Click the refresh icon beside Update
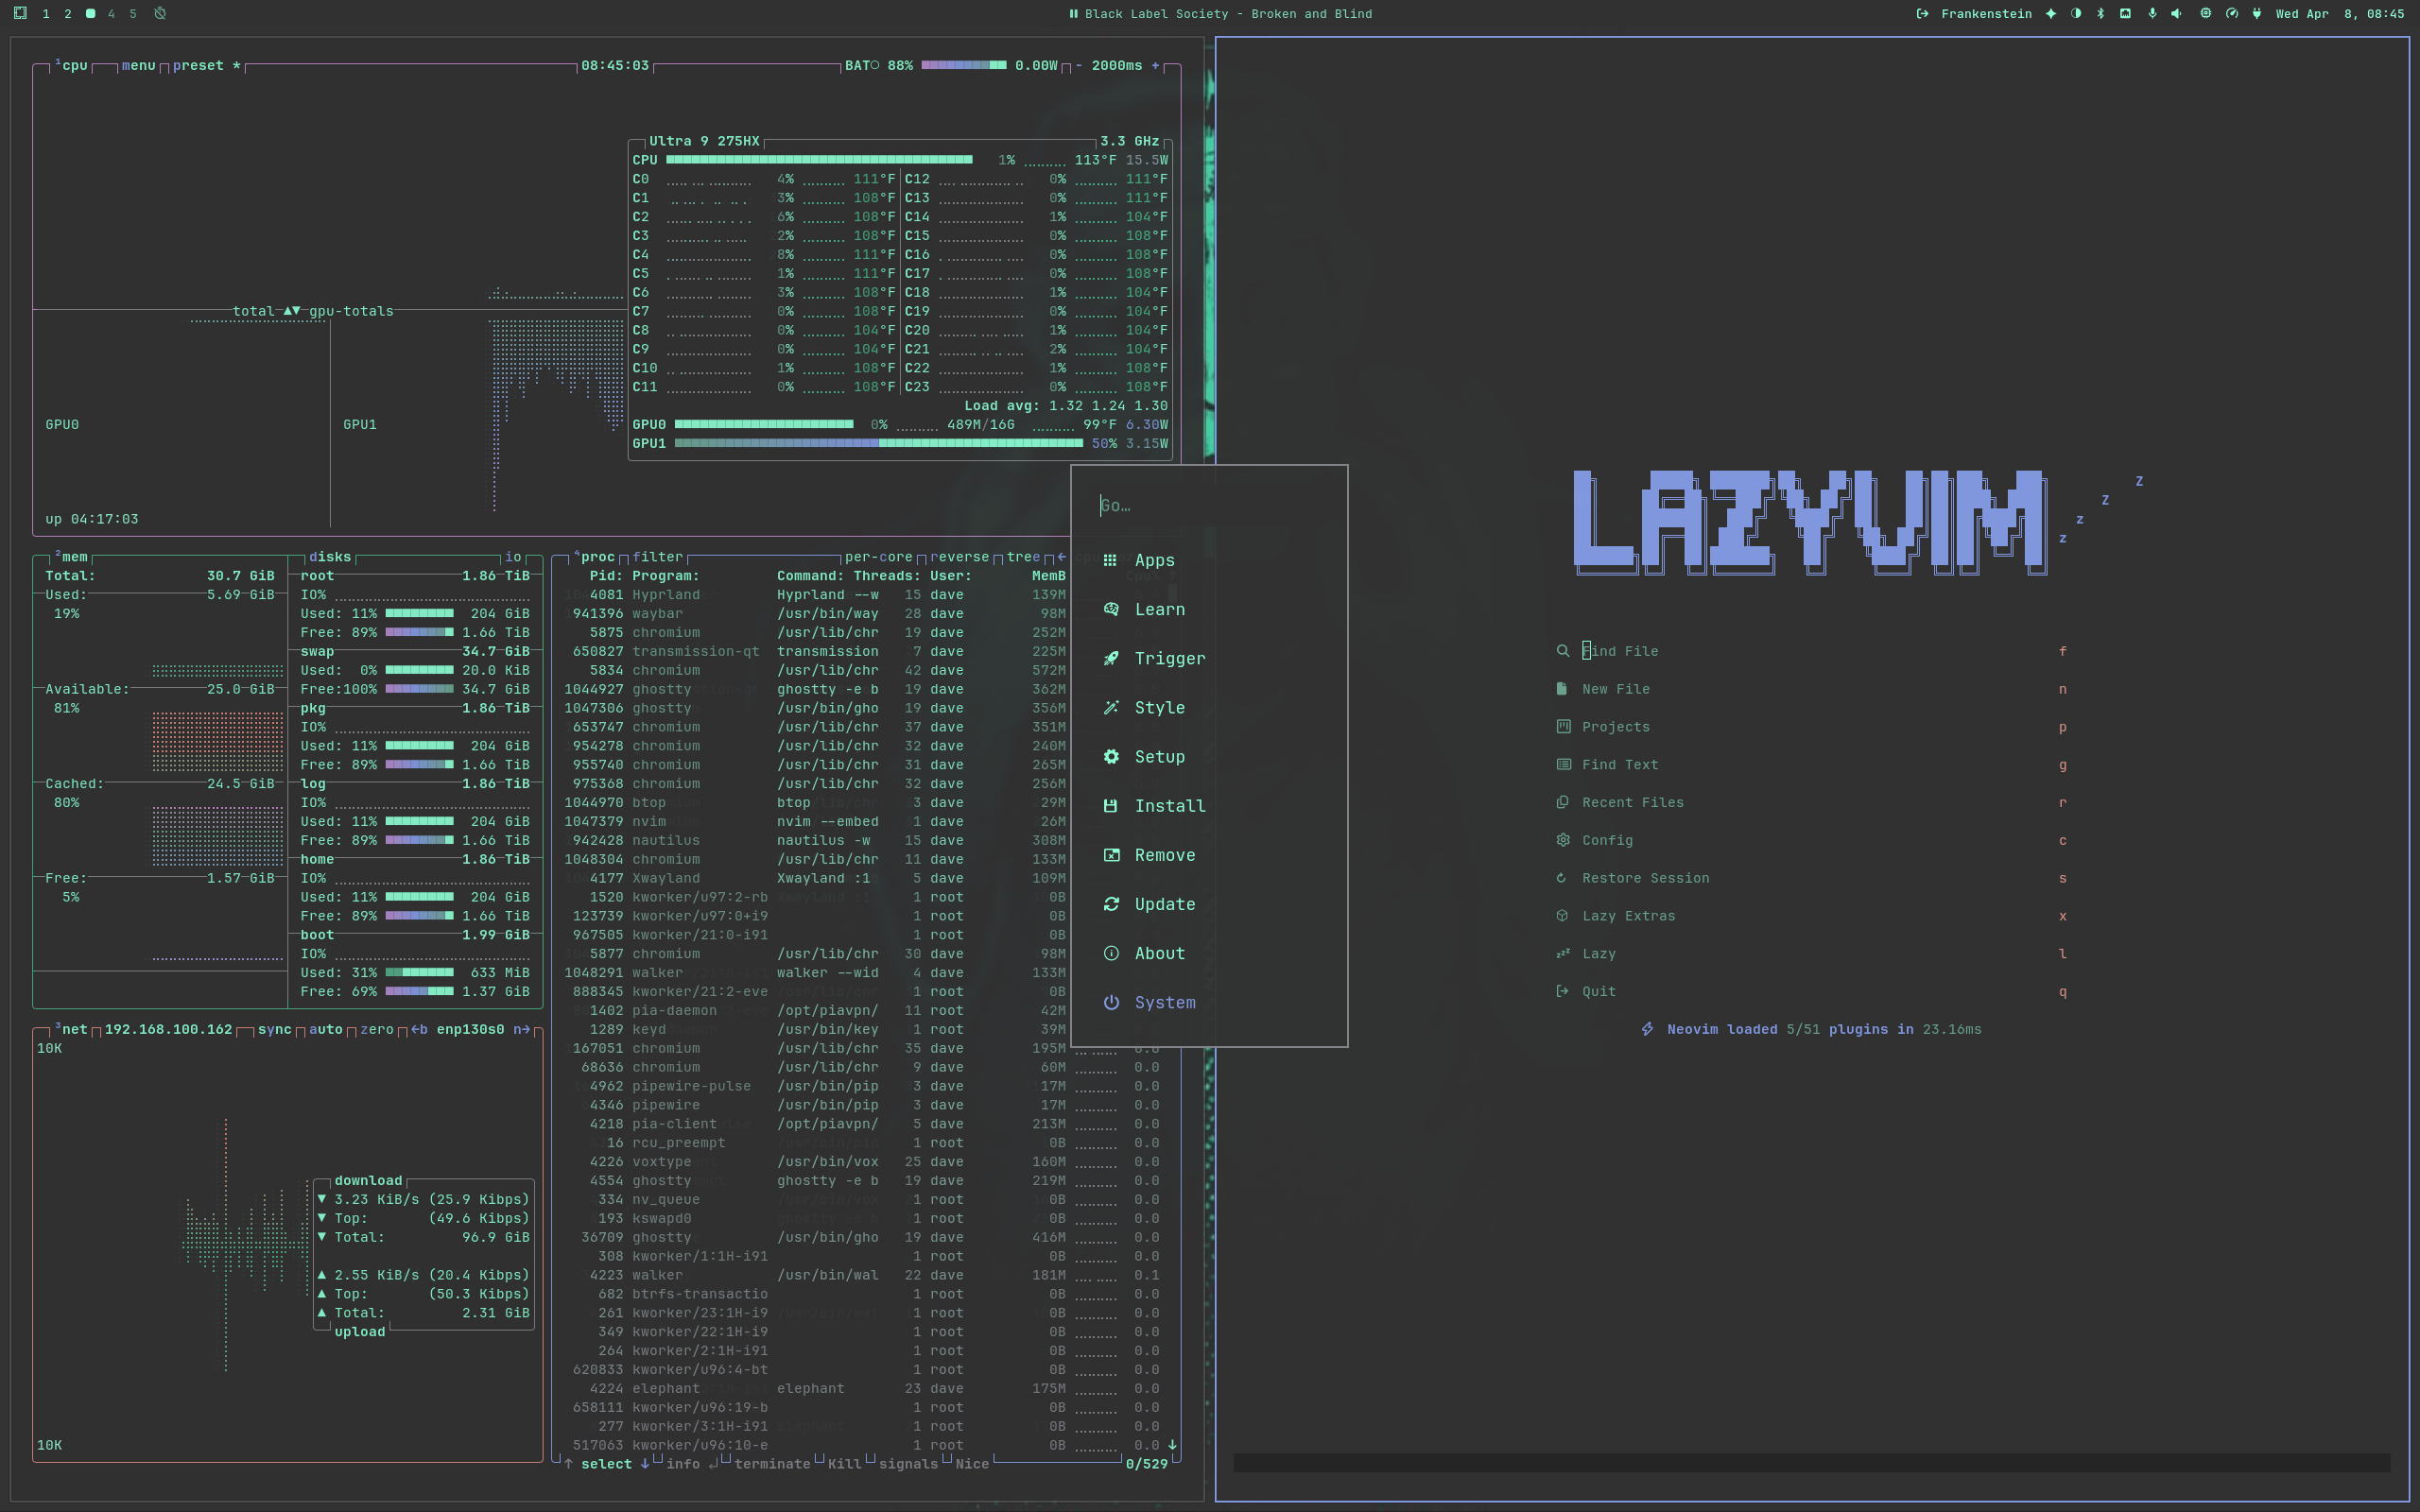Screen dimensions: 2420x1512 tap(1110, 904)
